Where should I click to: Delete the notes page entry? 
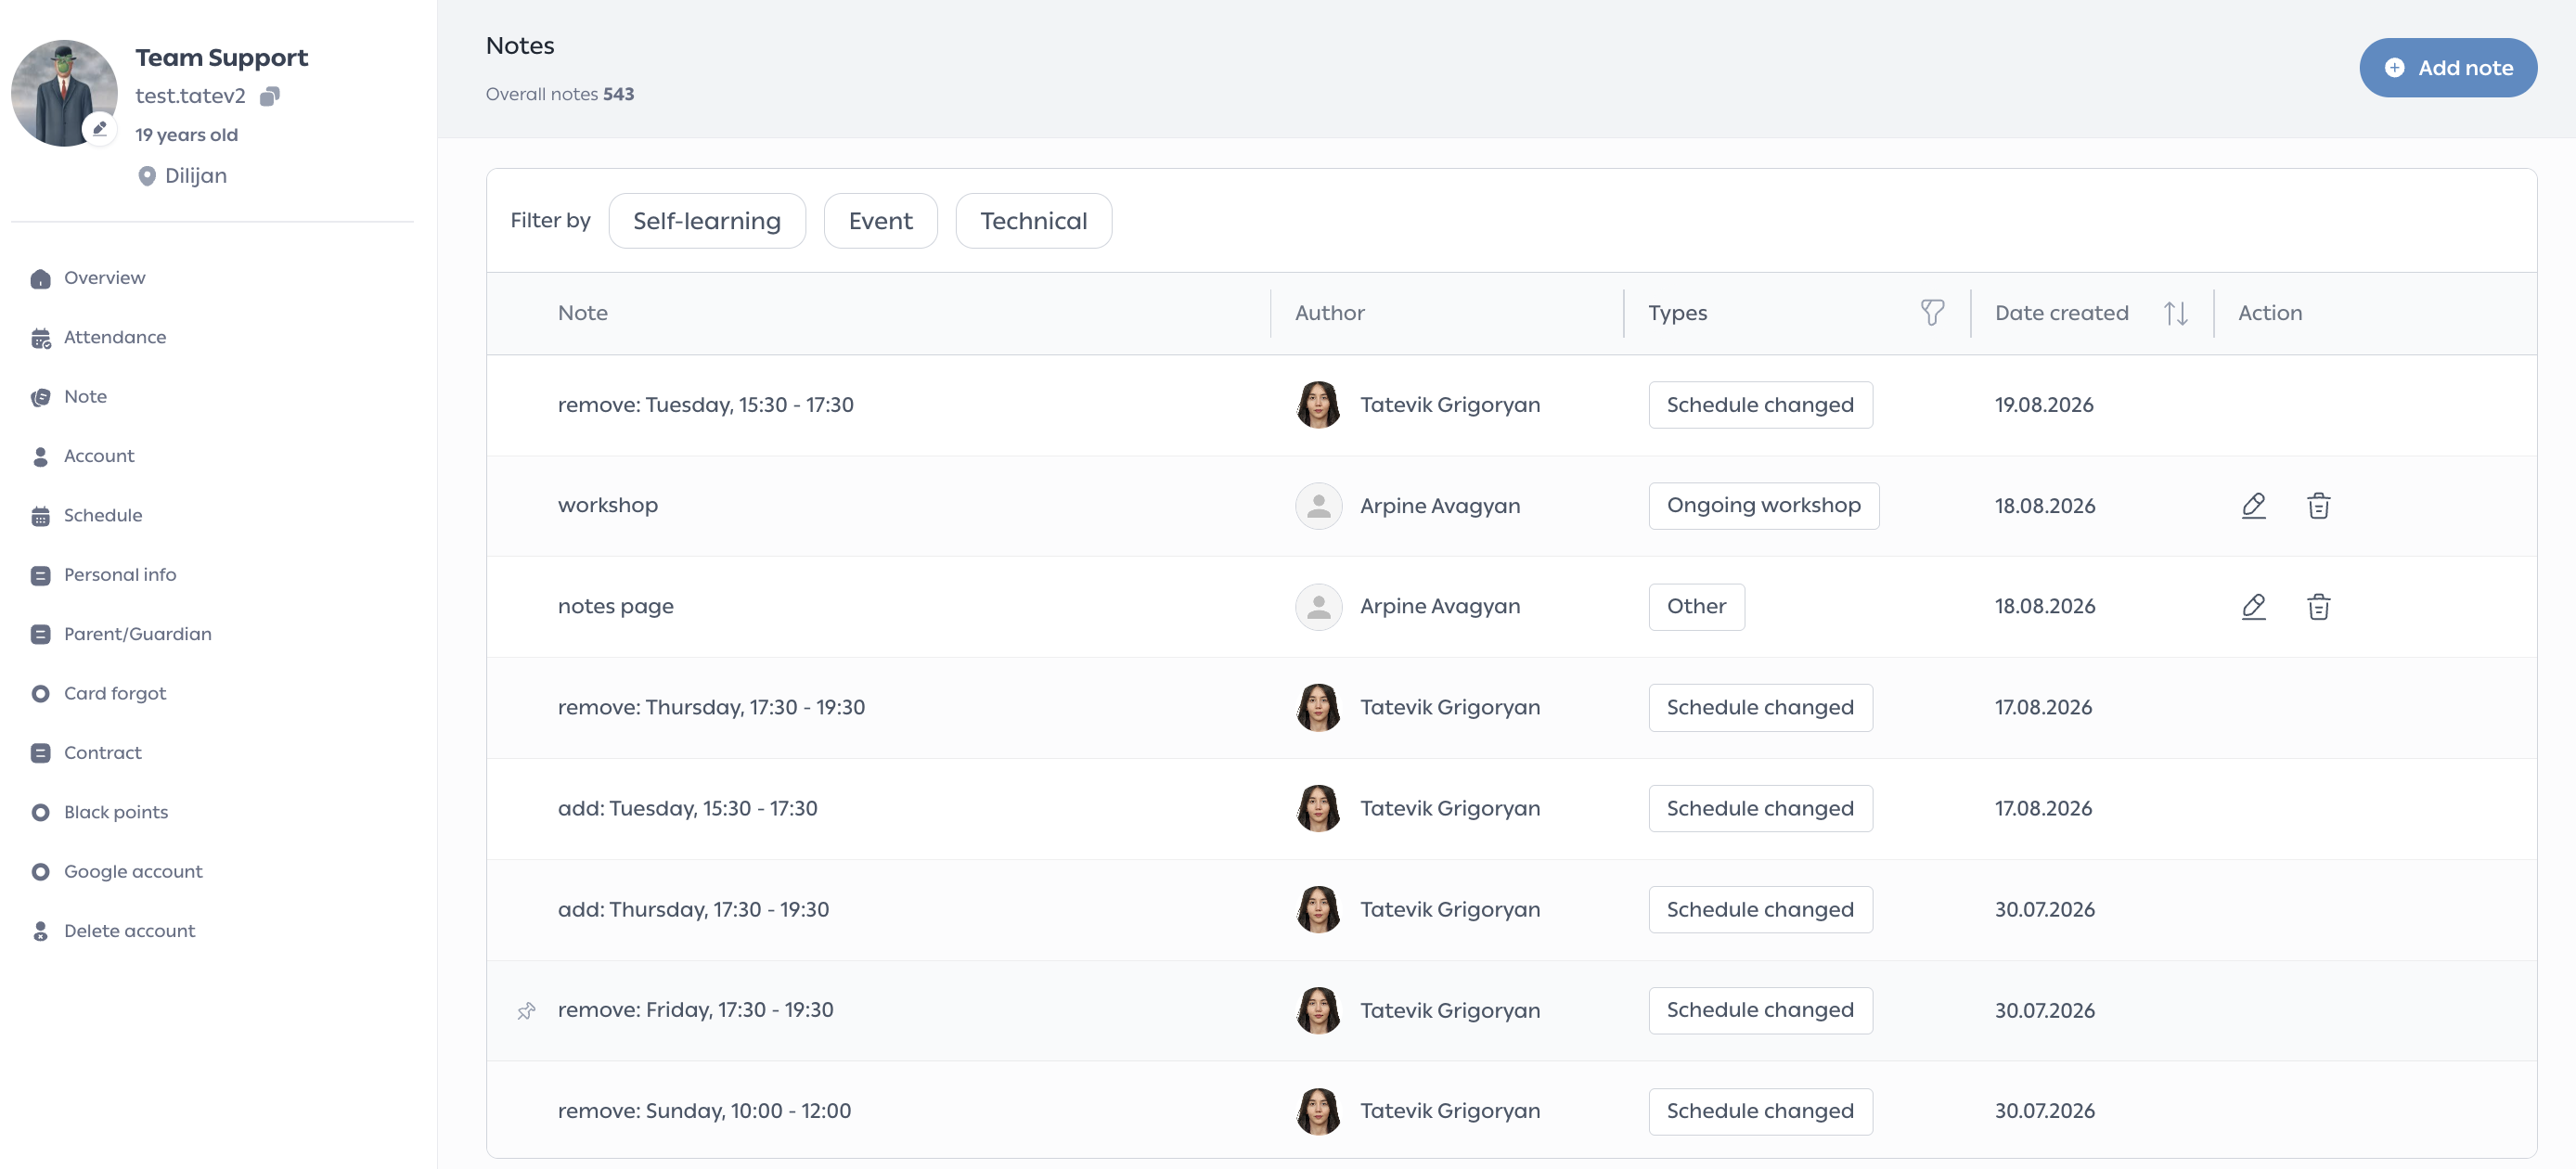click(x=2318, y=607)
